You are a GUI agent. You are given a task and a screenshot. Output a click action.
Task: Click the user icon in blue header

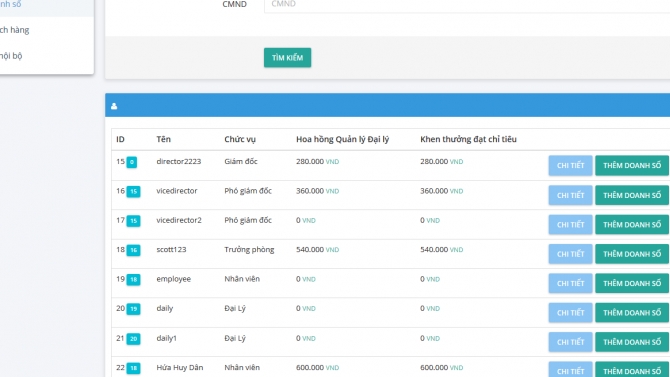(114, 106)
